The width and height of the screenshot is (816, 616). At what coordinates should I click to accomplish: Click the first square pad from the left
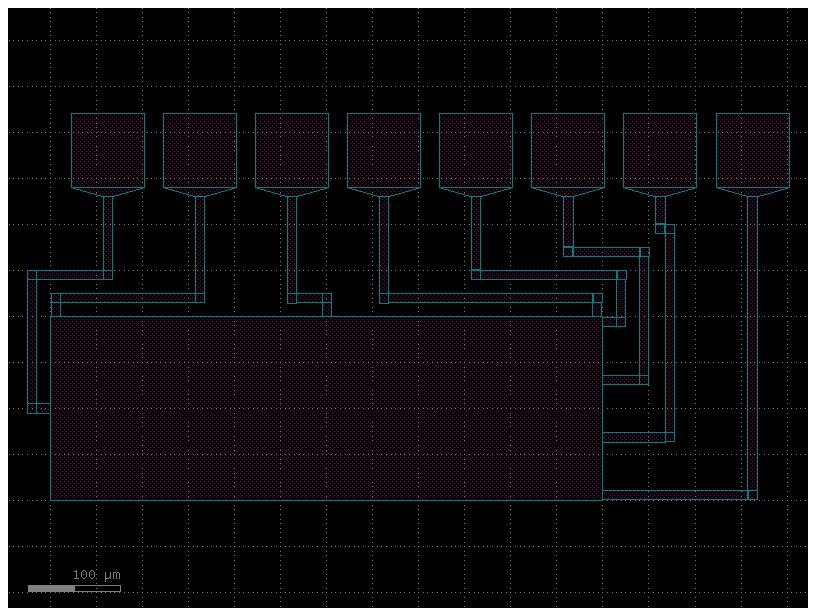coord(108,150)
